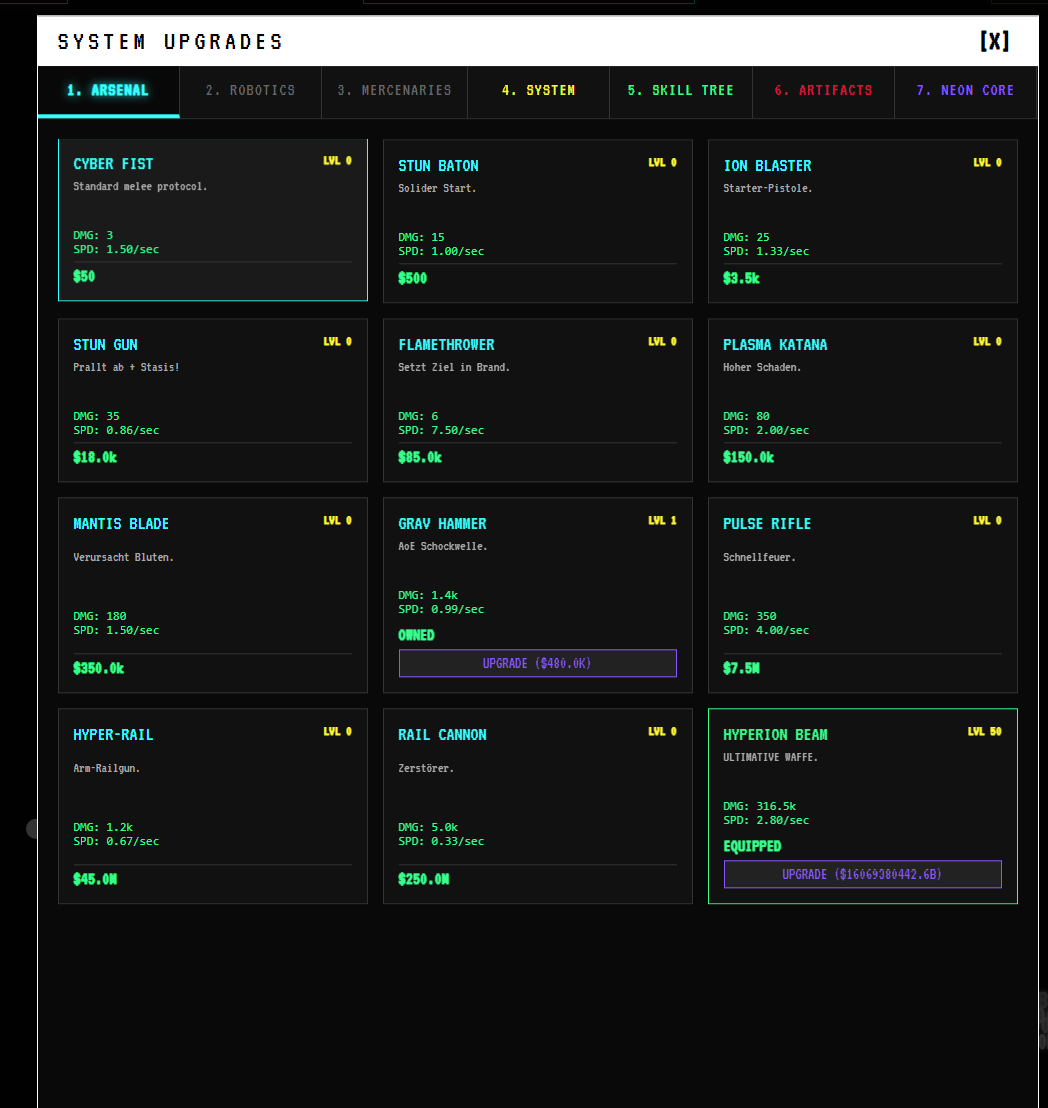Viewport: 1048px width, 1108px height.
Task: Click "ULTIMATIVE WAFFE." description
Action: (770, 758)
